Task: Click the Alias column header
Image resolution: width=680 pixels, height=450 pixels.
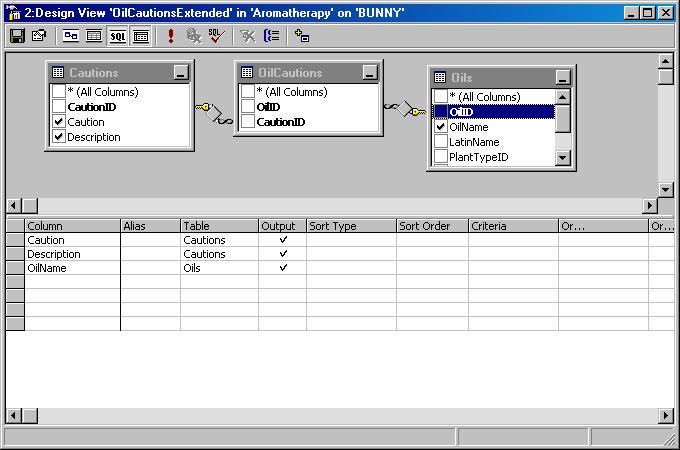Action: (150, 226)
